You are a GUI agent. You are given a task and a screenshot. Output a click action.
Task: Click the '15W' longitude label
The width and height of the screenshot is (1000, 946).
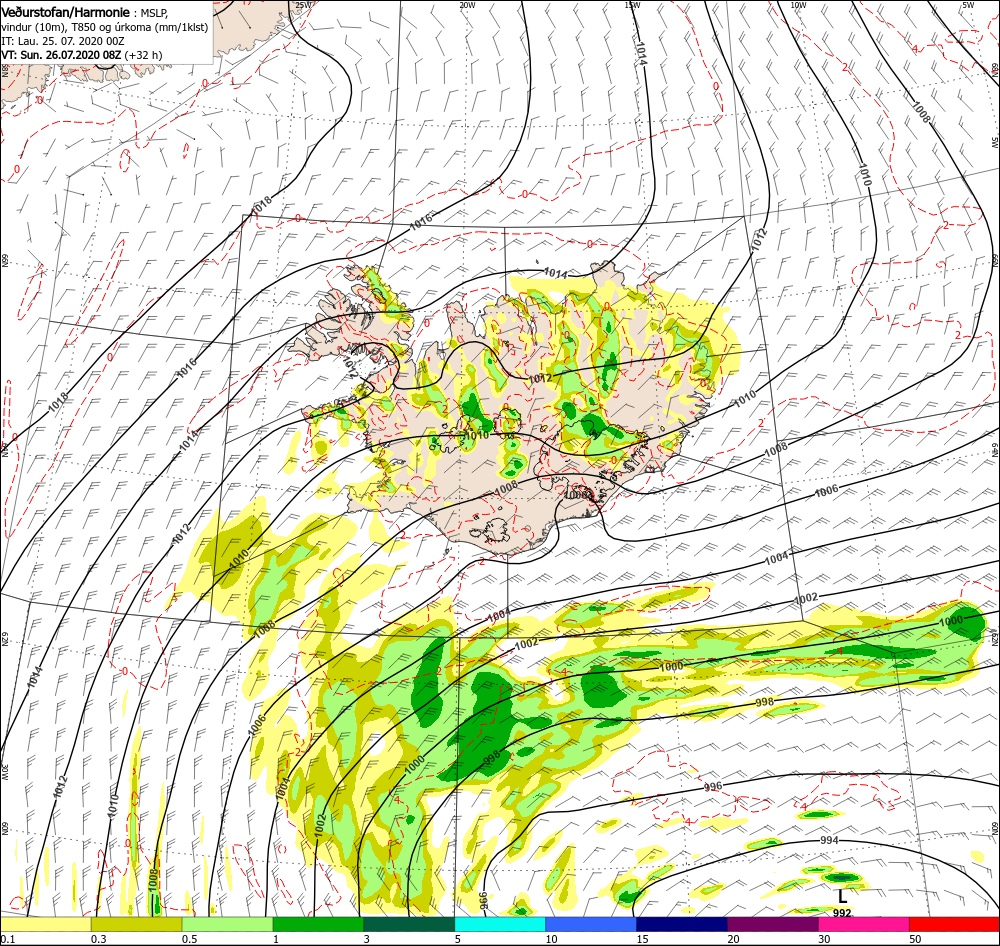pos(633,5)
